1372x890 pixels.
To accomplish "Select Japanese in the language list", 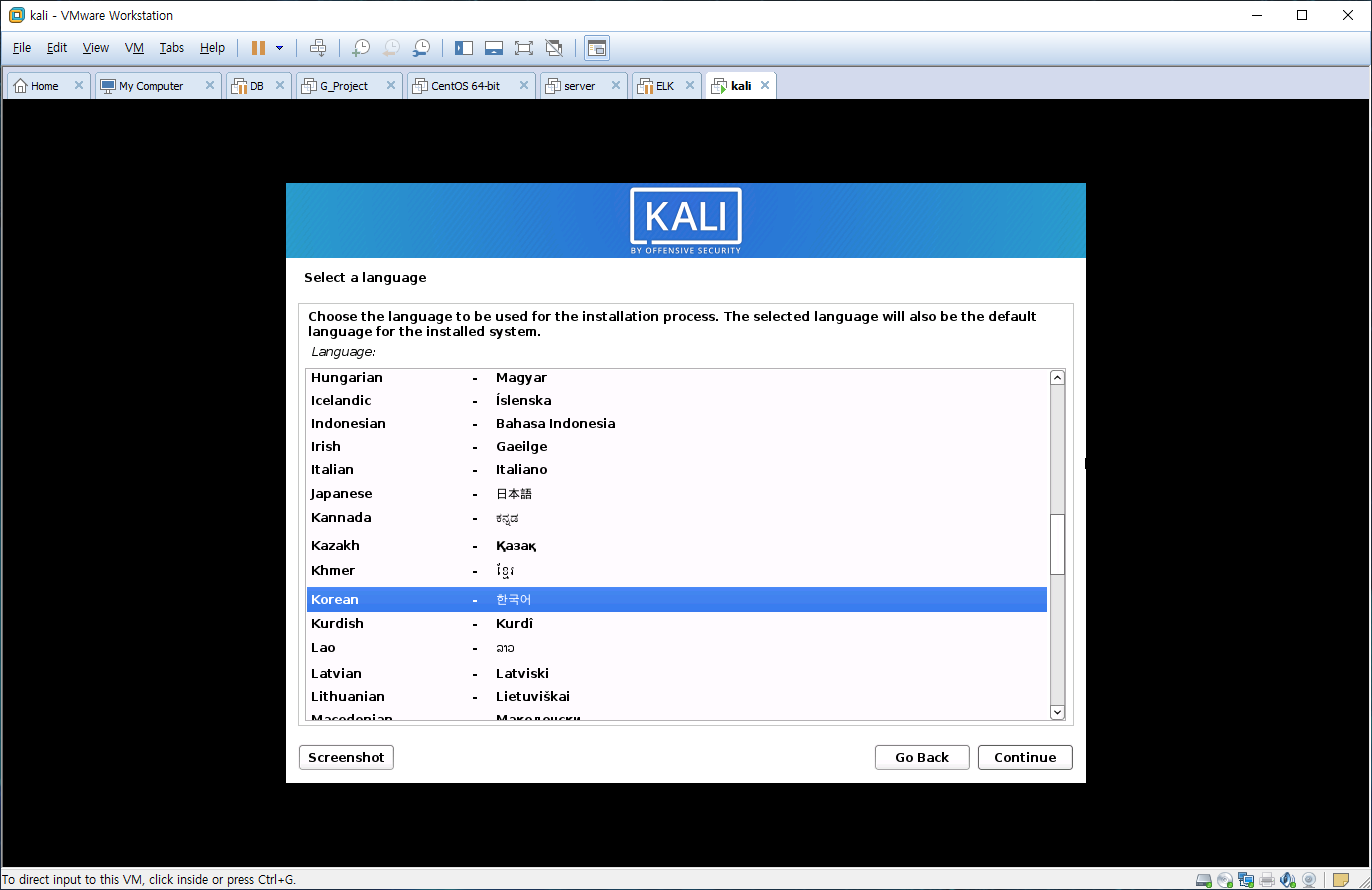I will (341, 494).
